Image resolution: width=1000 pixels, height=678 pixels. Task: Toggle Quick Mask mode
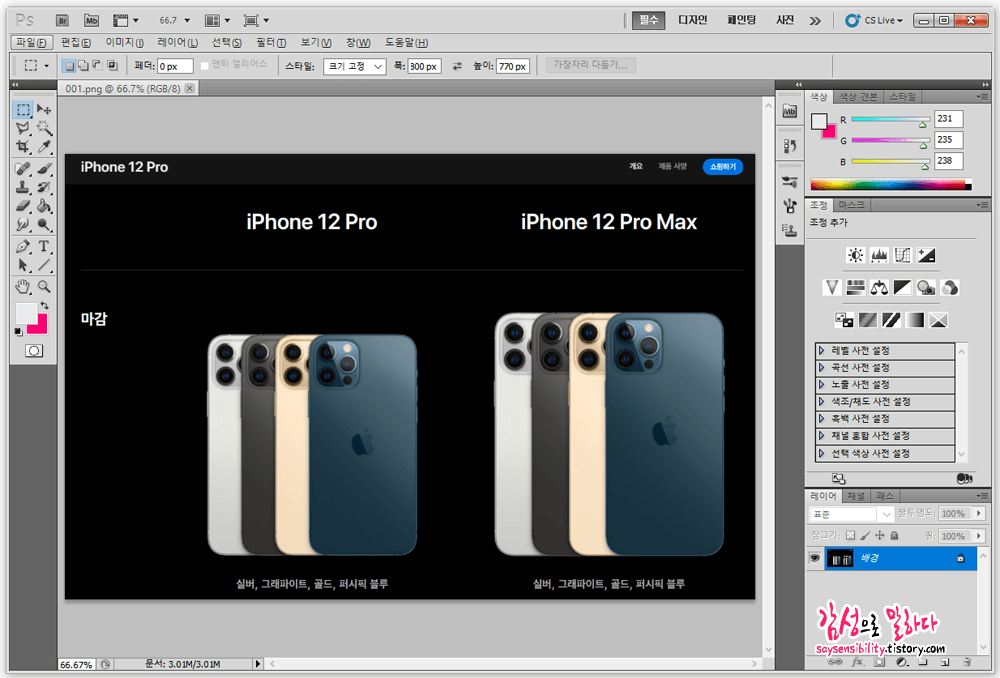34,351
